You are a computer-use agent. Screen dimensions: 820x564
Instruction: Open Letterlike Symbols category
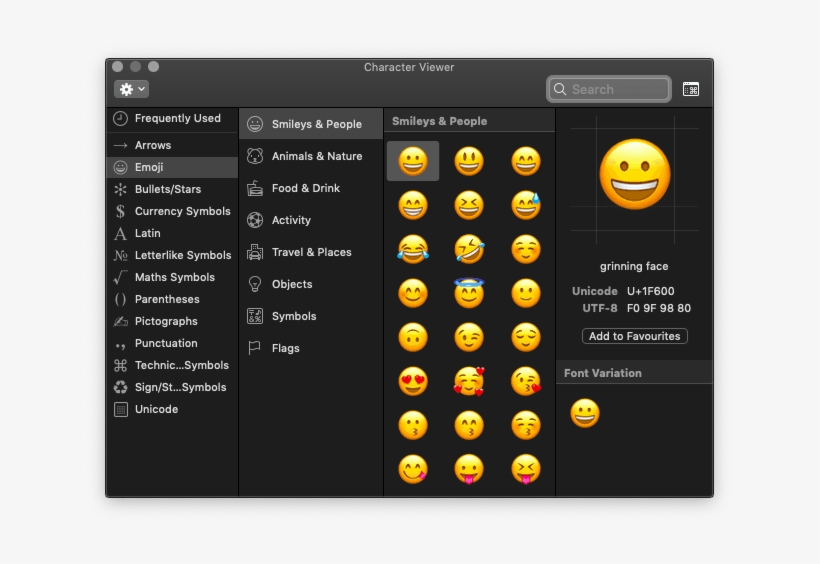(x=172, y=255)
